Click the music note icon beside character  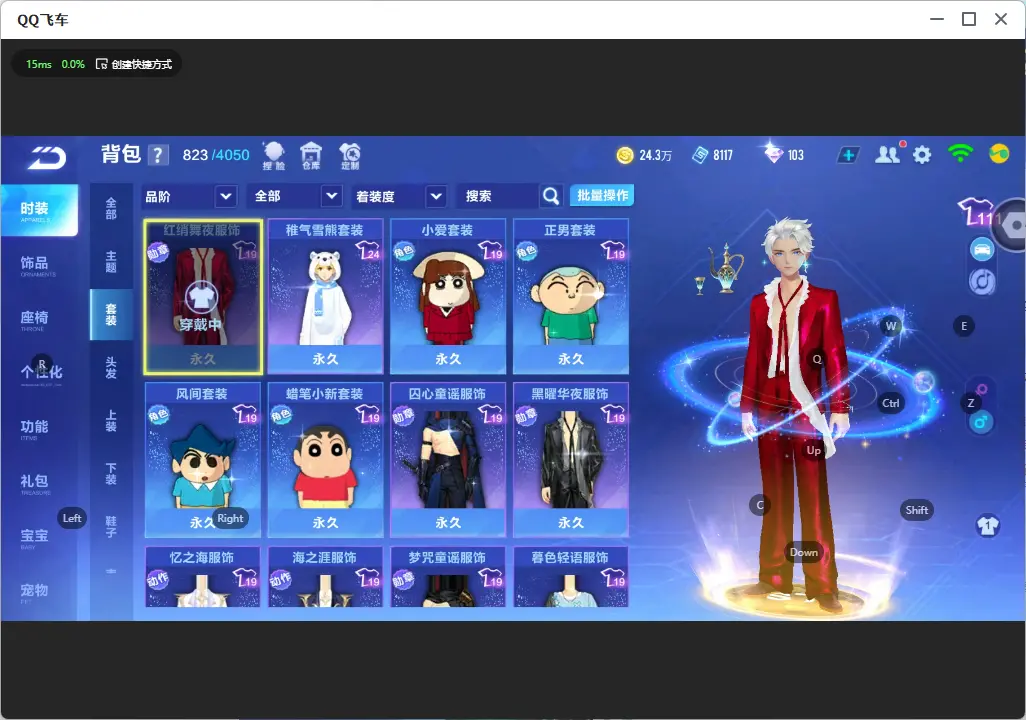pyautogui.click(x=982, y=281)
